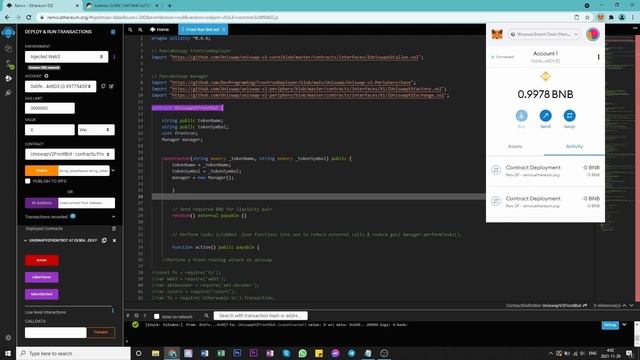Open documentation icon beside Deploy & Run title
Image resolution: width=640 pixels, height=360 pixels.
point(113,32)
